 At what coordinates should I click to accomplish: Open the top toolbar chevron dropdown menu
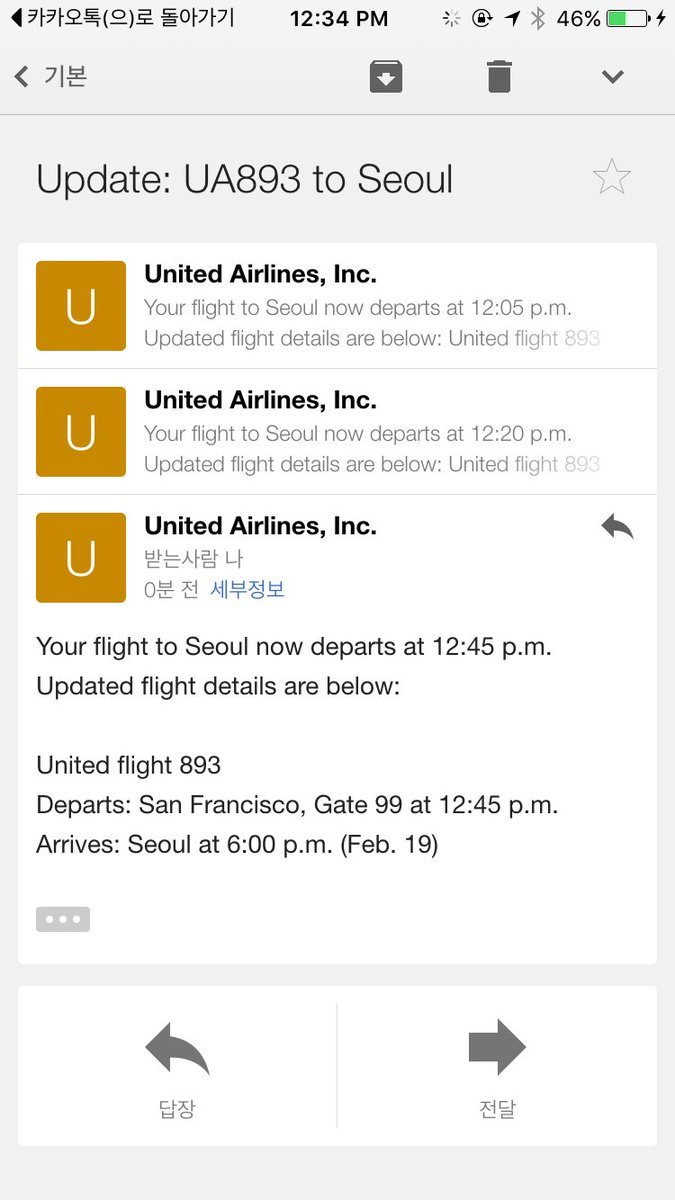coord(612,77)
